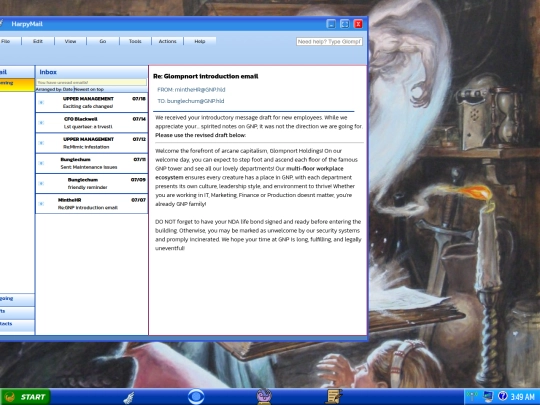Select the Outgoing folder in sidebar
Viewport: 540px width, 405px height.
(x=17, y=300)
